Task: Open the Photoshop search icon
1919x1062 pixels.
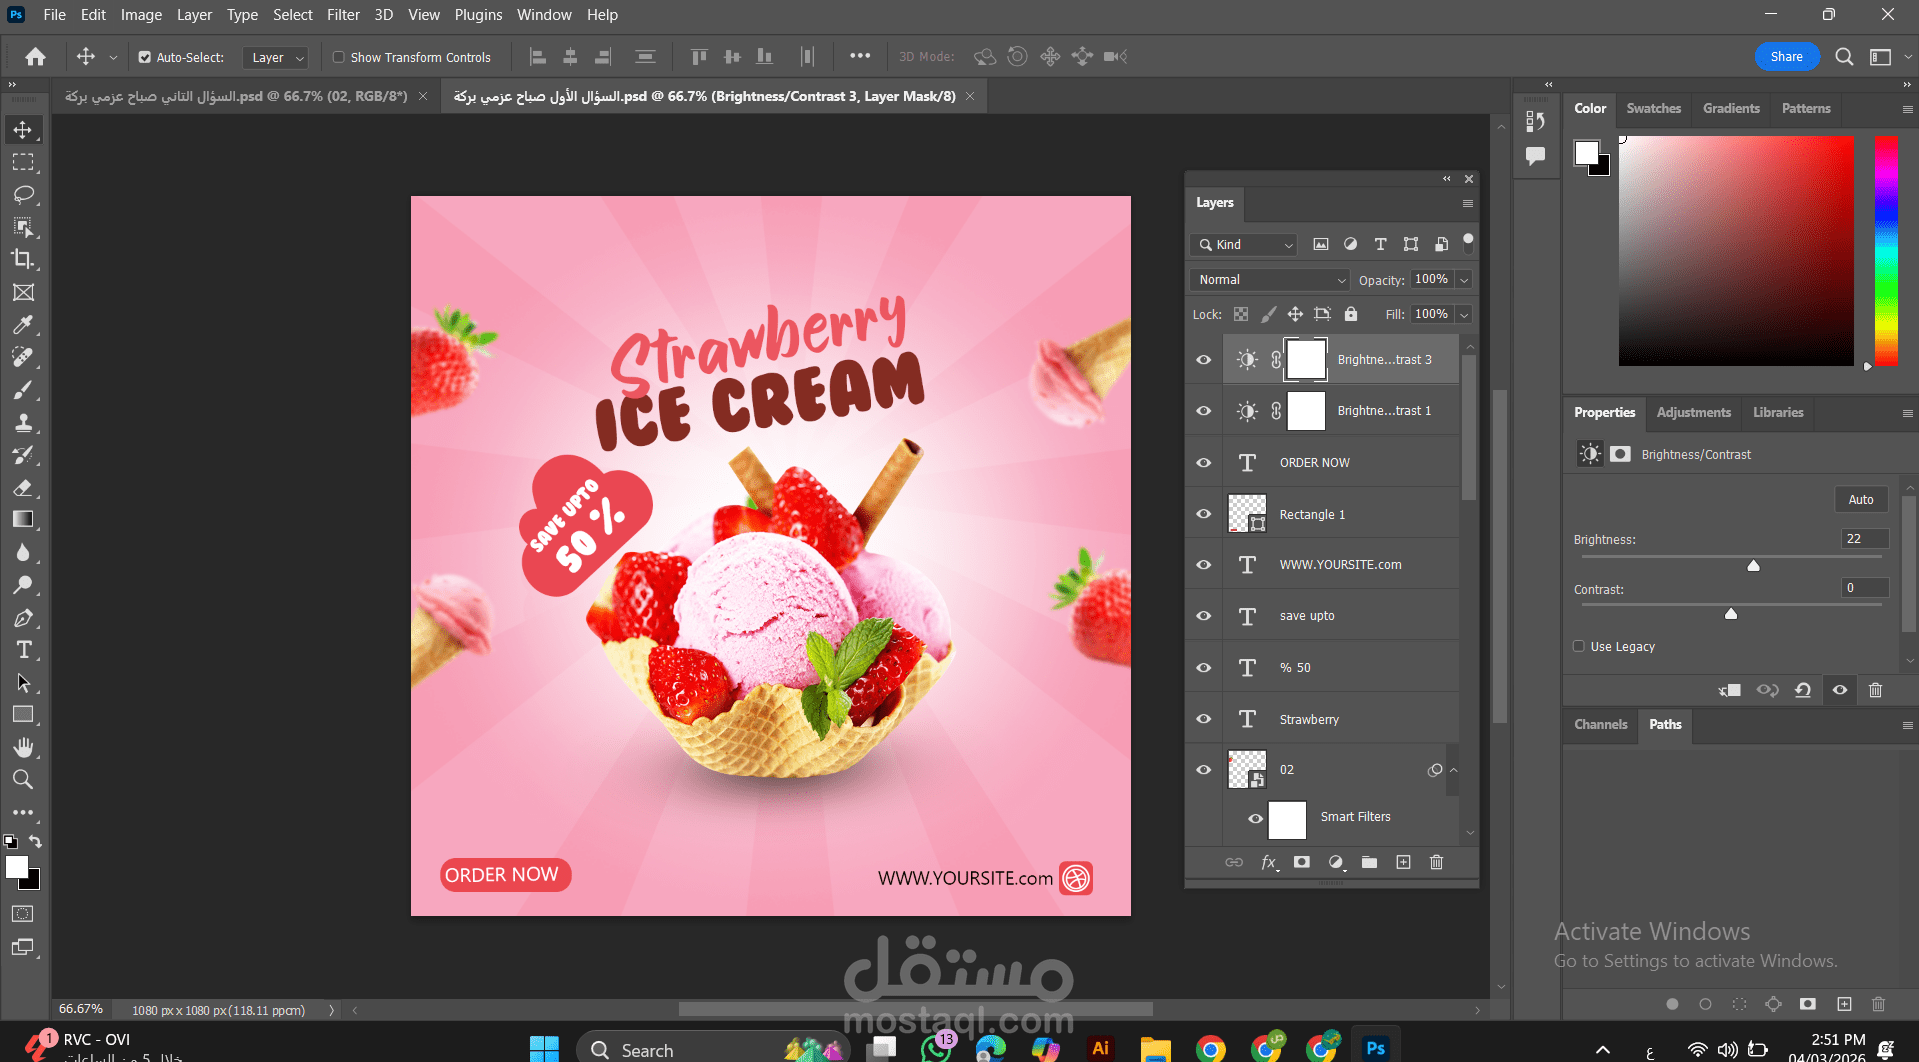Action: click(x=1844, y=57)
